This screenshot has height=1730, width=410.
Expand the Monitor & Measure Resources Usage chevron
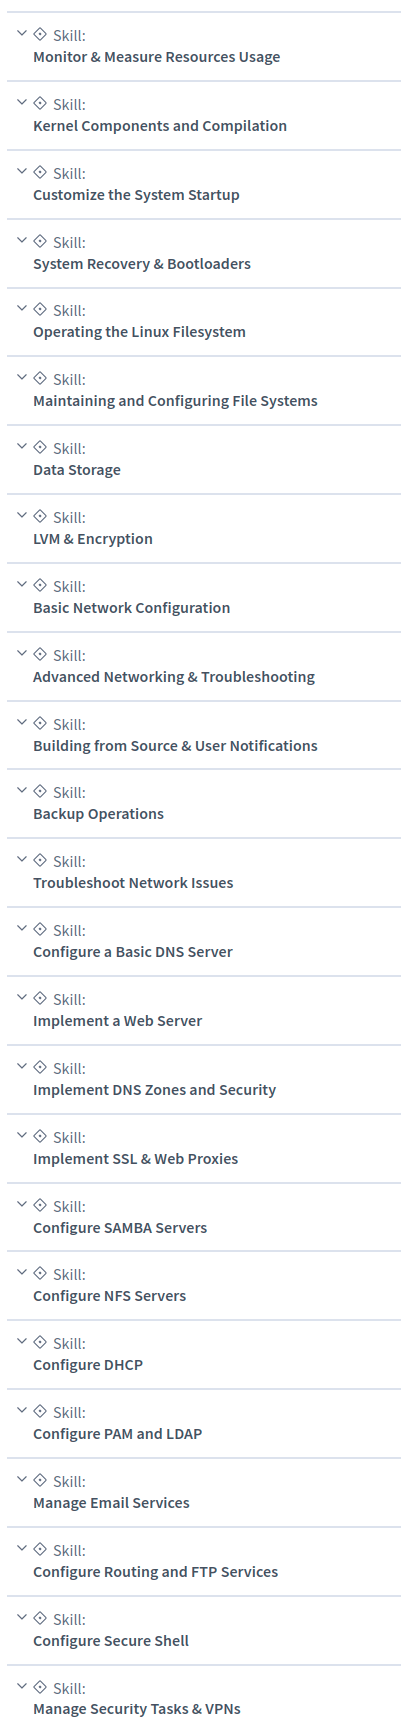22,33
